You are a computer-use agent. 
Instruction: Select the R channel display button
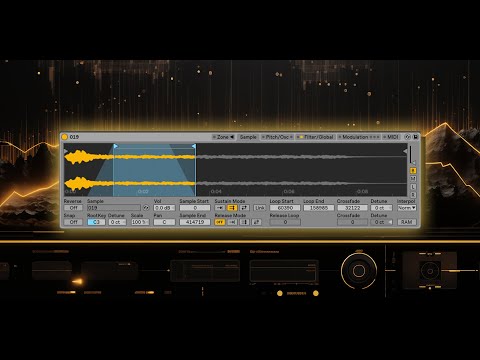[413, 194]
